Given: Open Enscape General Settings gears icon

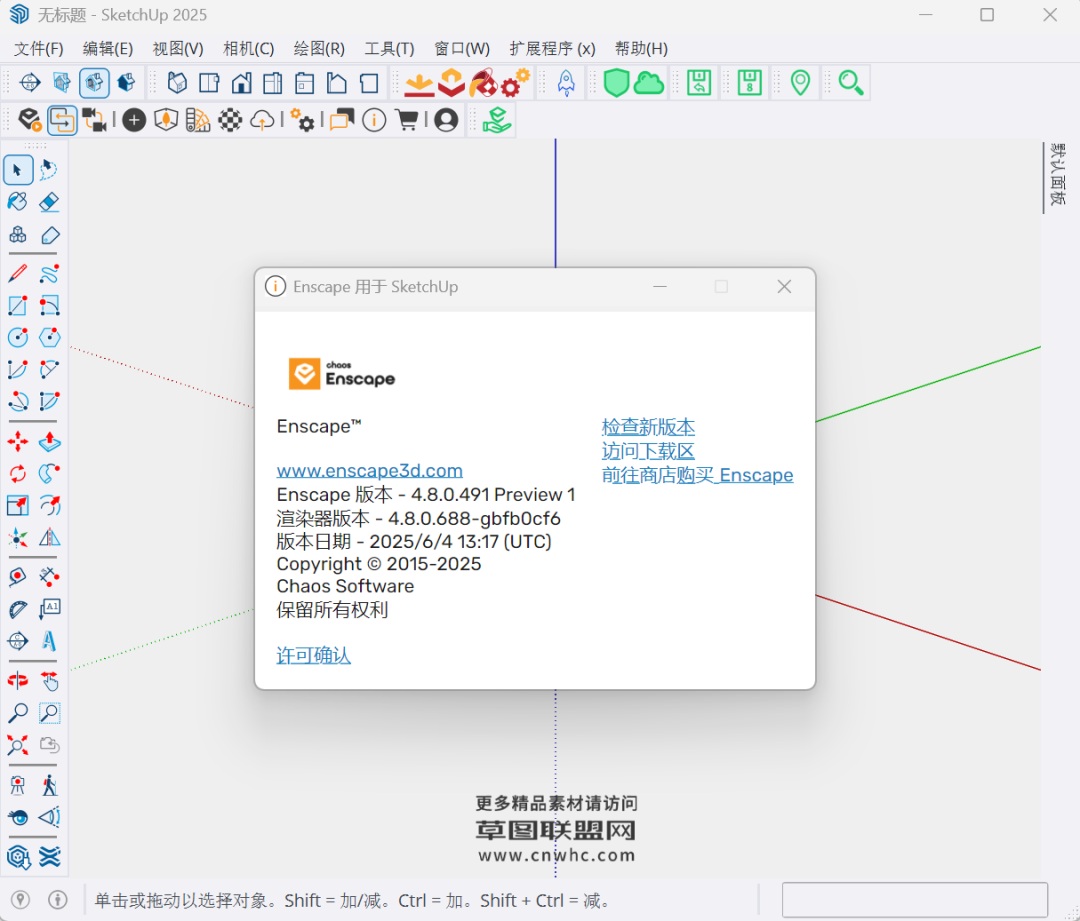Looking at the screenshot, I should click(302, 121).
